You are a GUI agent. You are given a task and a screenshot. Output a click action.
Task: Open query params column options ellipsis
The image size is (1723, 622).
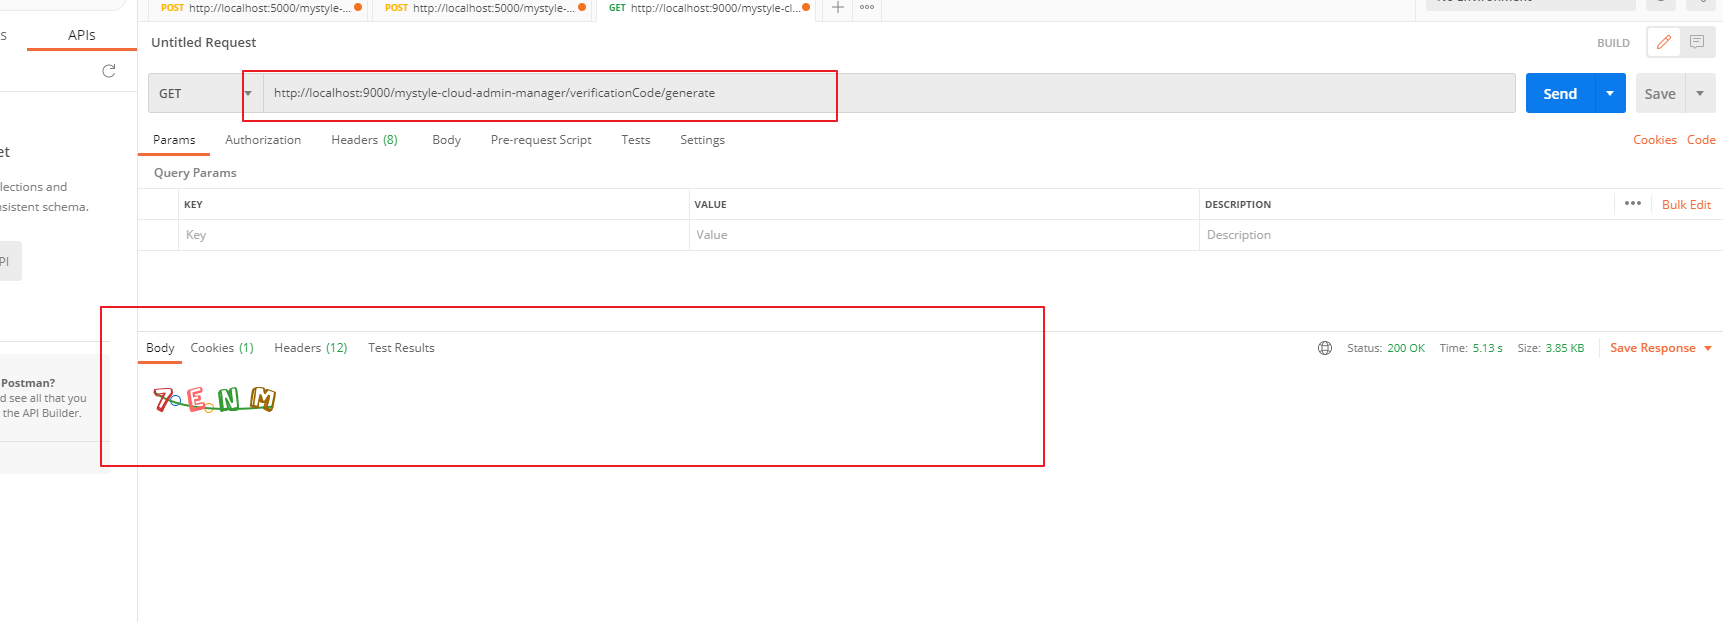[1633, 204]
